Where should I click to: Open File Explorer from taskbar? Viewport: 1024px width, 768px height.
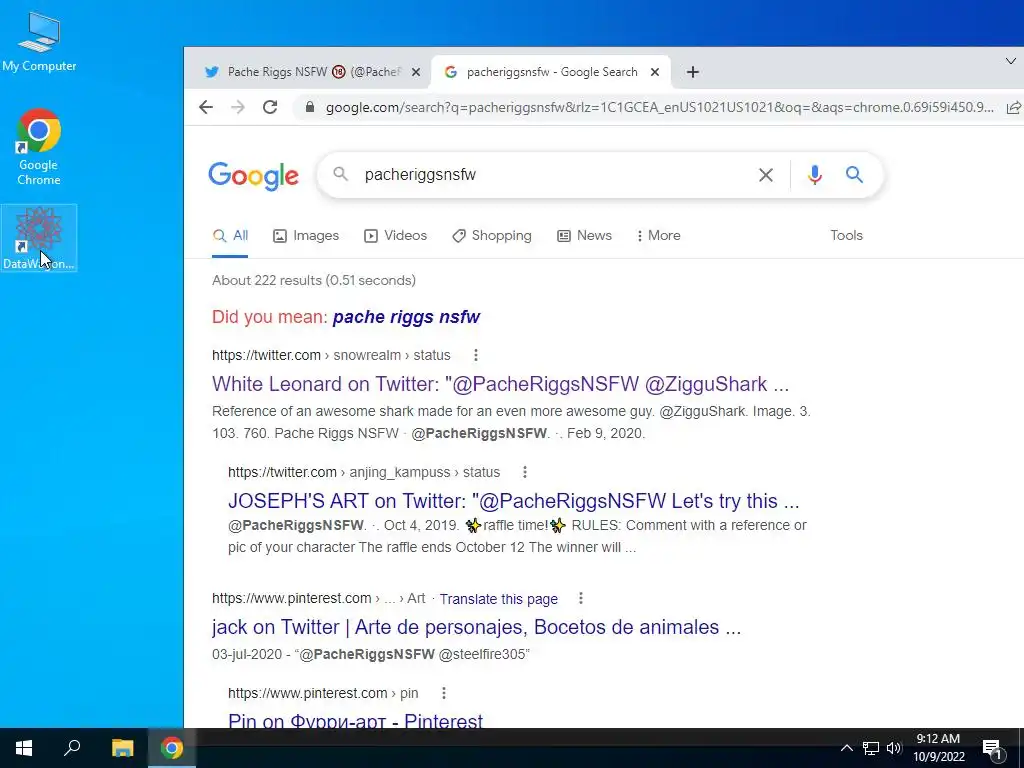point(122,748)
